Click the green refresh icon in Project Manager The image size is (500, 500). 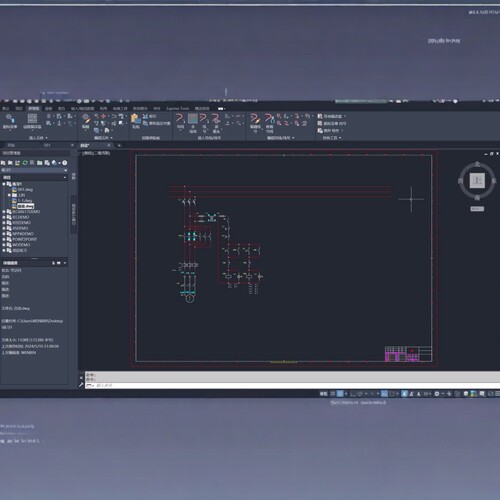click(x=25, y=163)
